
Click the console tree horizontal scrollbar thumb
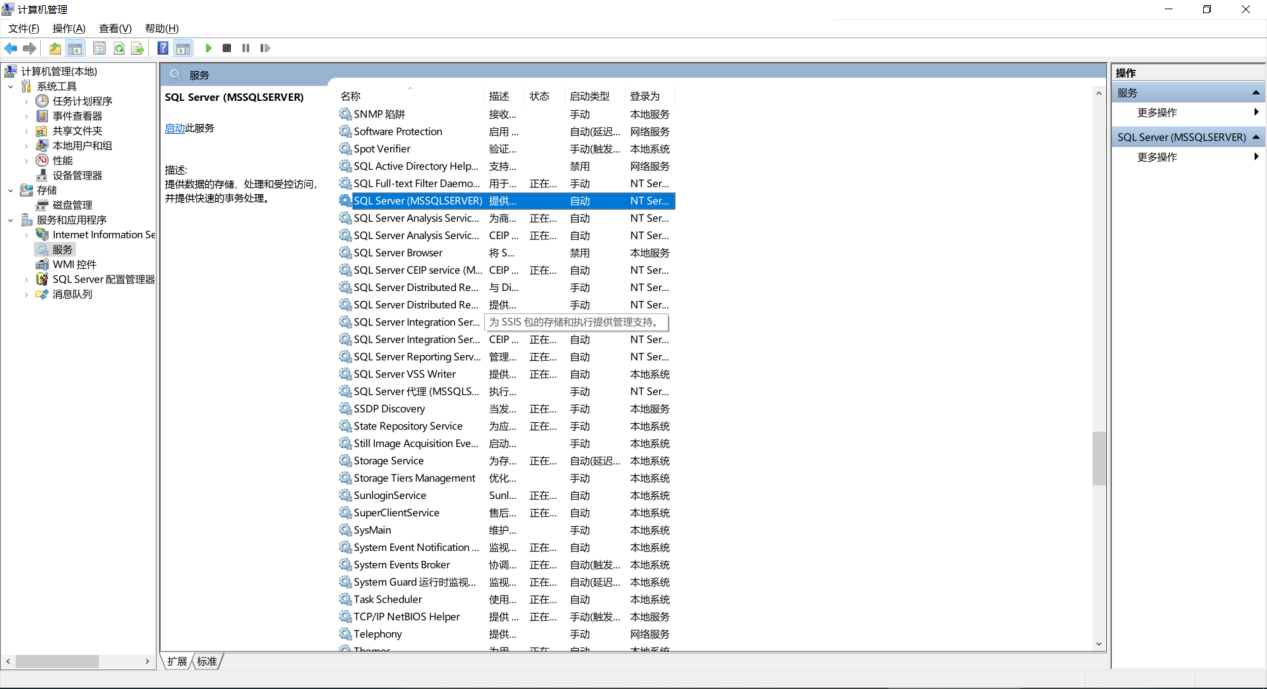coord(57,661)
